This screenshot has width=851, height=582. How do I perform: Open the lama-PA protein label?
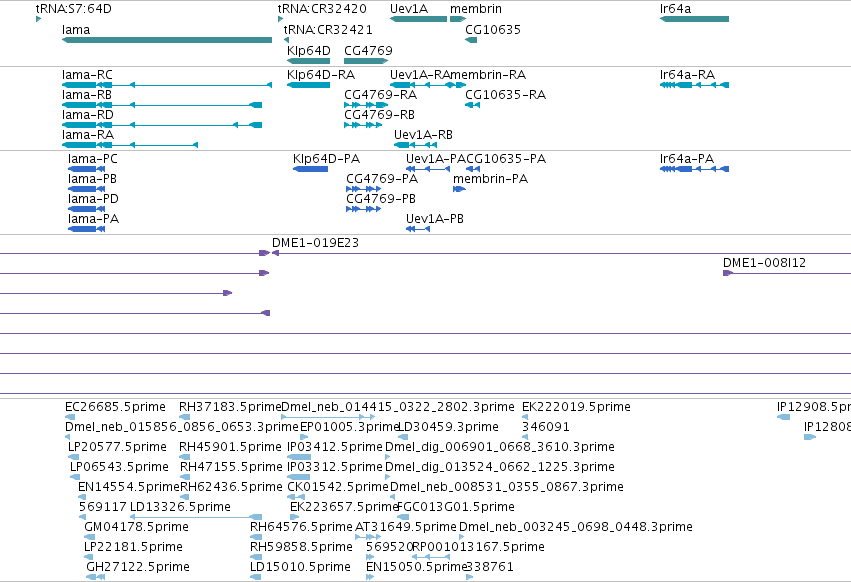[93, 219]
